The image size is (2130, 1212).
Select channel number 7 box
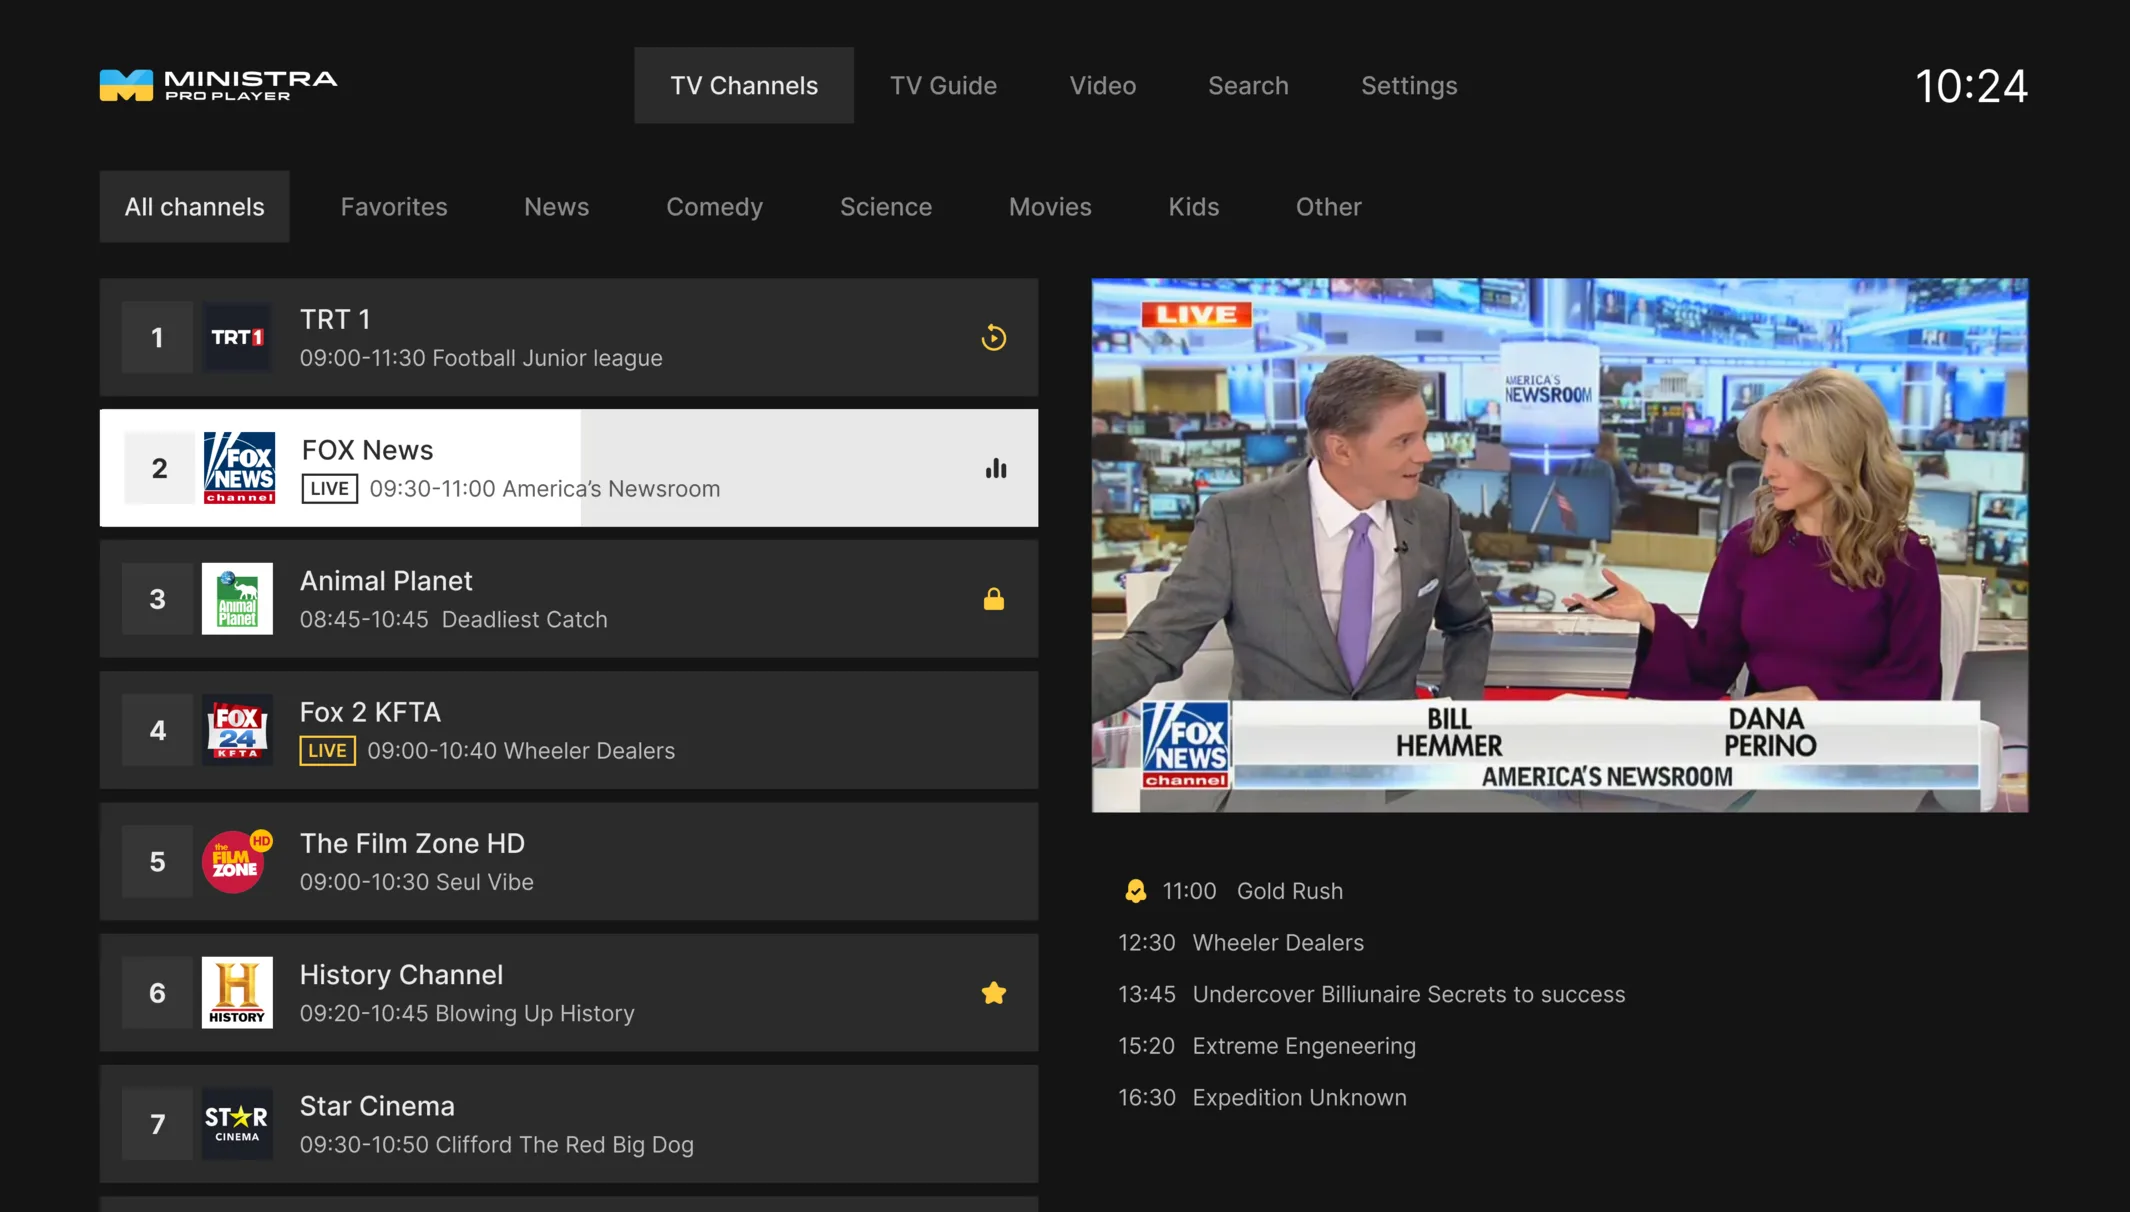[x=157, y=1124]
